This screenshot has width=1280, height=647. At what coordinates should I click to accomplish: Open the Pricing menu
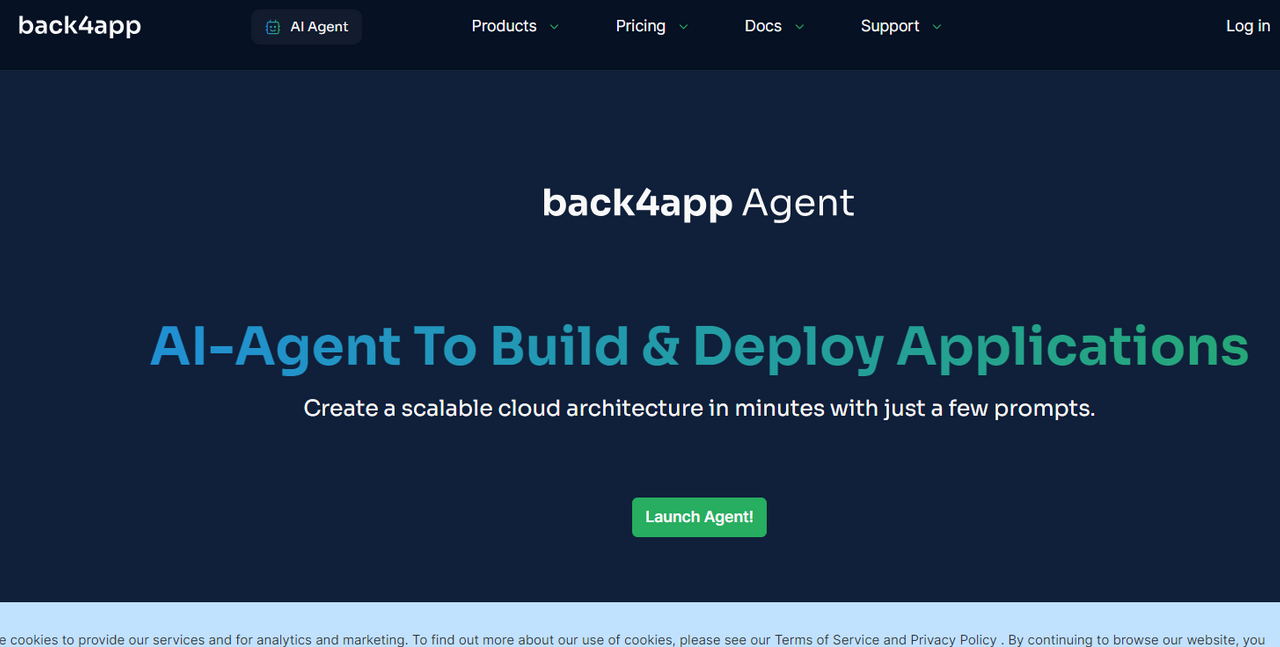pos(641,26)
